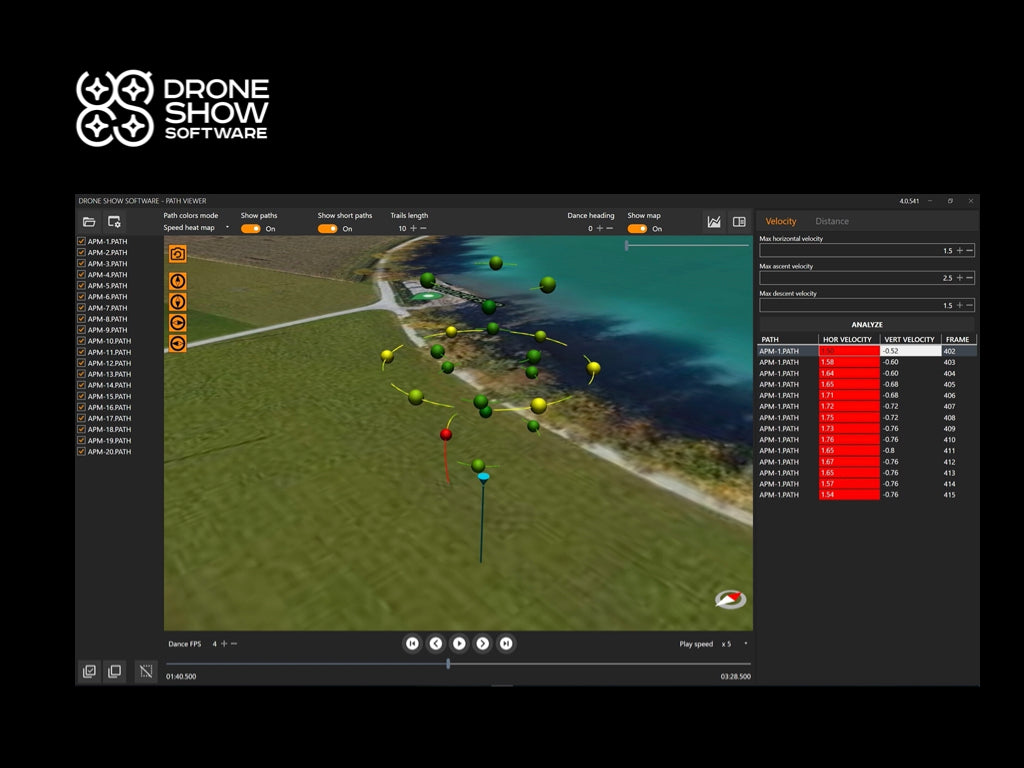Screen dimensions: 1024x768
Task: Select all paths icon
Action: coord(89,671)
